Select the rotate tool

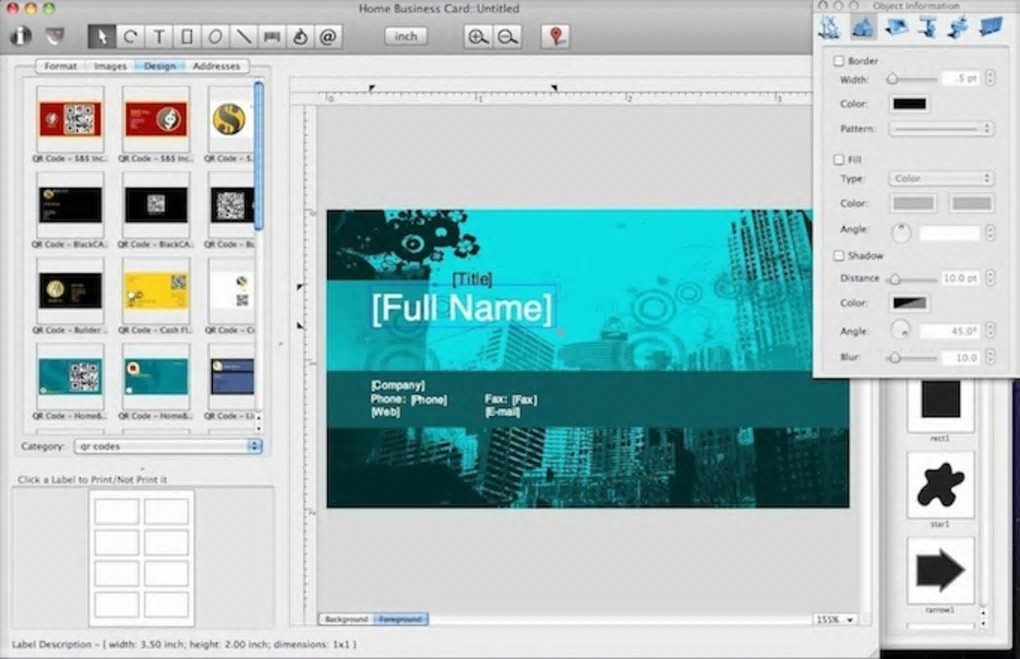[130, 36]
